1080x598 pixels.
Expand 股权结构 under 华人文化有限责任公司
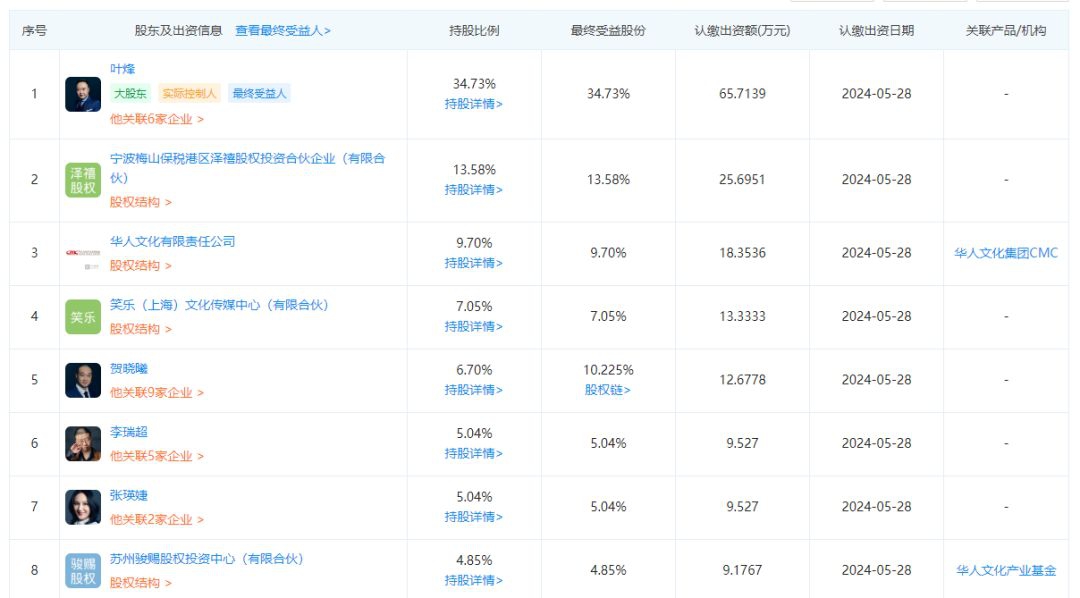(x=141, y=266)
